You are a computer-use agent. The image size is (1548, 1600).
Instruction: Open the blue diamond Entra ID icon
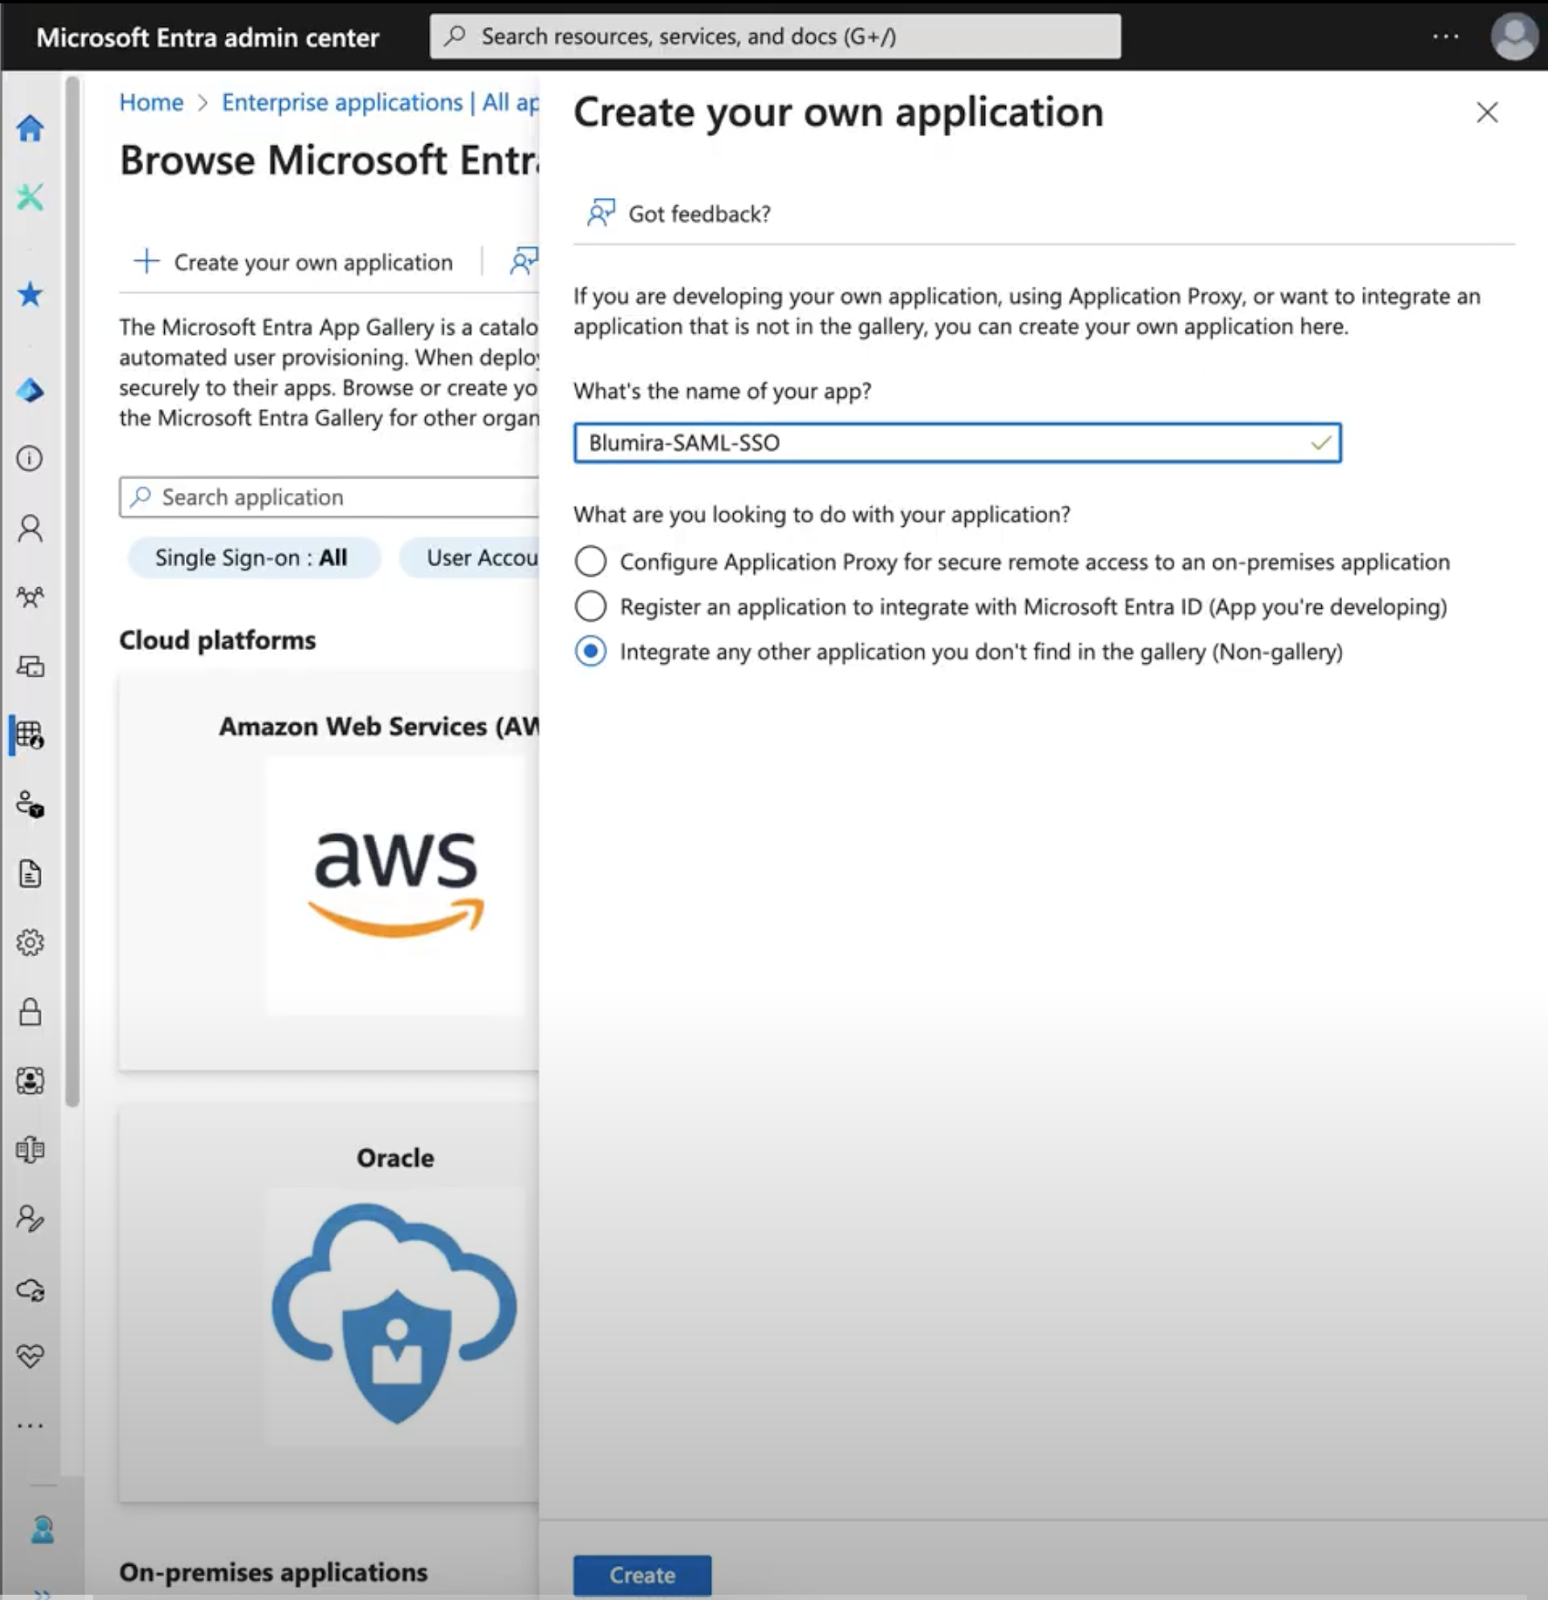pyautogui.click(x=30, y=390)
